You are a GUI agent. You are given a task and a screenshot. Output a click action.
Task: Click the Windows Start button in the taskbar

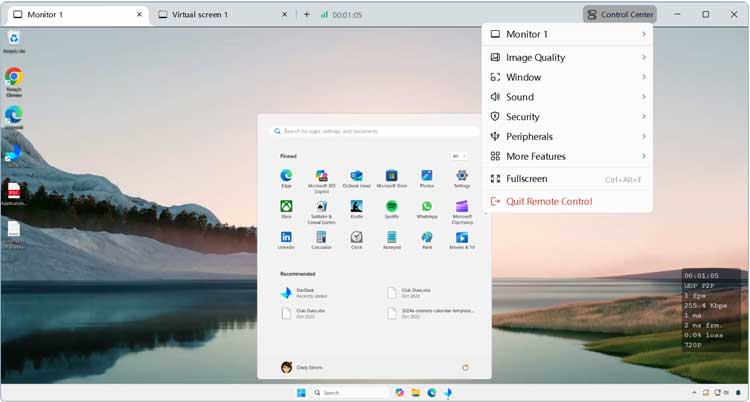pyautogui.click(x=301, y=393)
